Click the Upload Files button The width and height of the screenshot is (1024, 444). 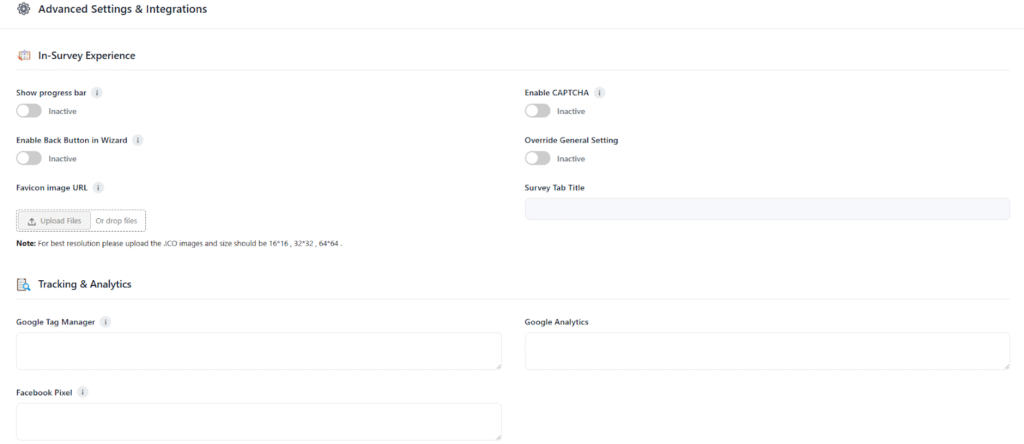[54, 221]
